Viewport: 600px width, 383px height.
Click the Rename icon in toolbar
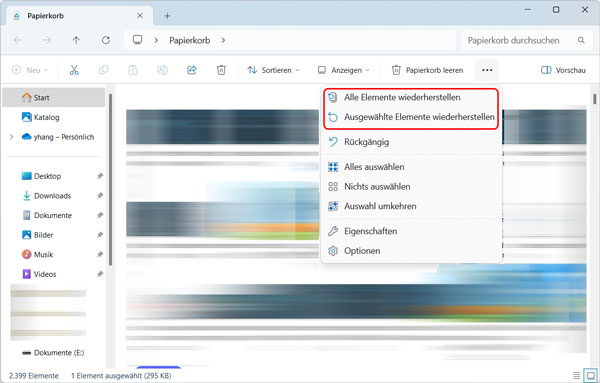pos(162,70)
